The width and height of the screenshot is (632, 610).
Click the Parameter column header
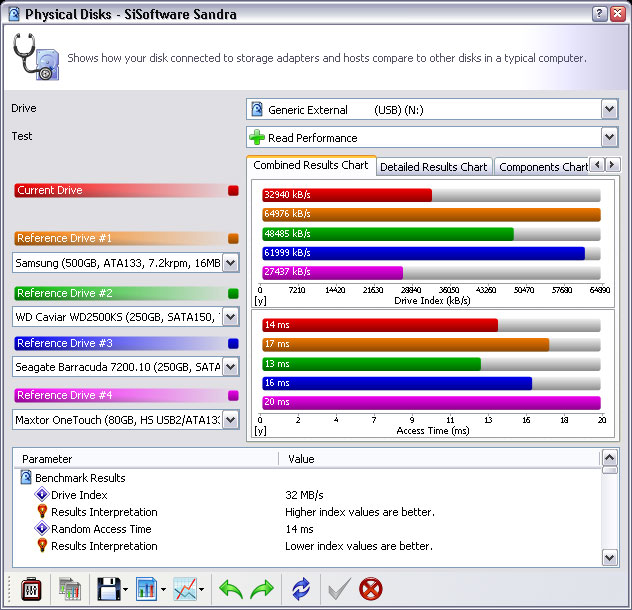146,459
